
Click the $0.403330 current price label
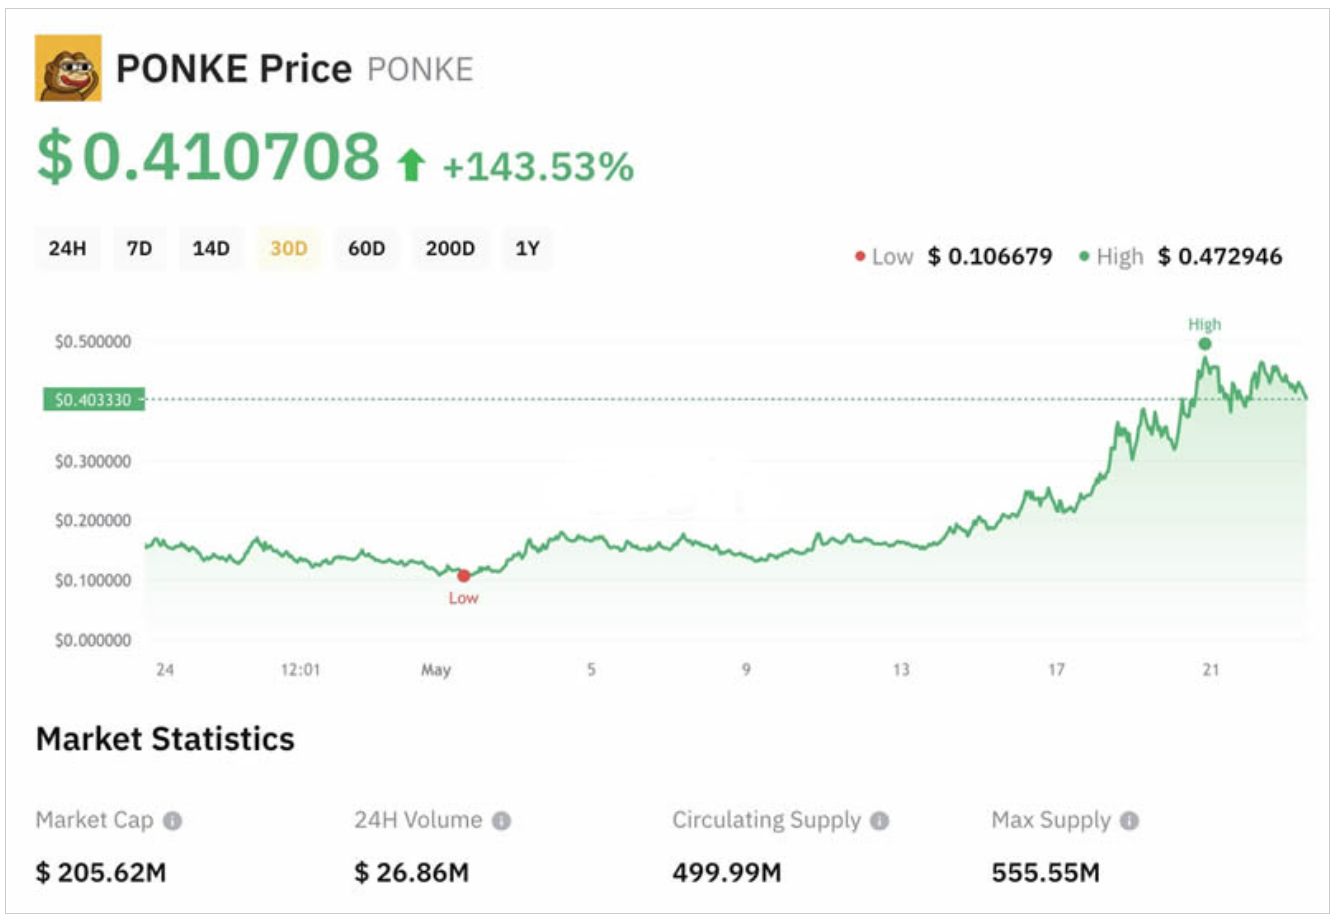pyautogui.click(x=93, y=400)
